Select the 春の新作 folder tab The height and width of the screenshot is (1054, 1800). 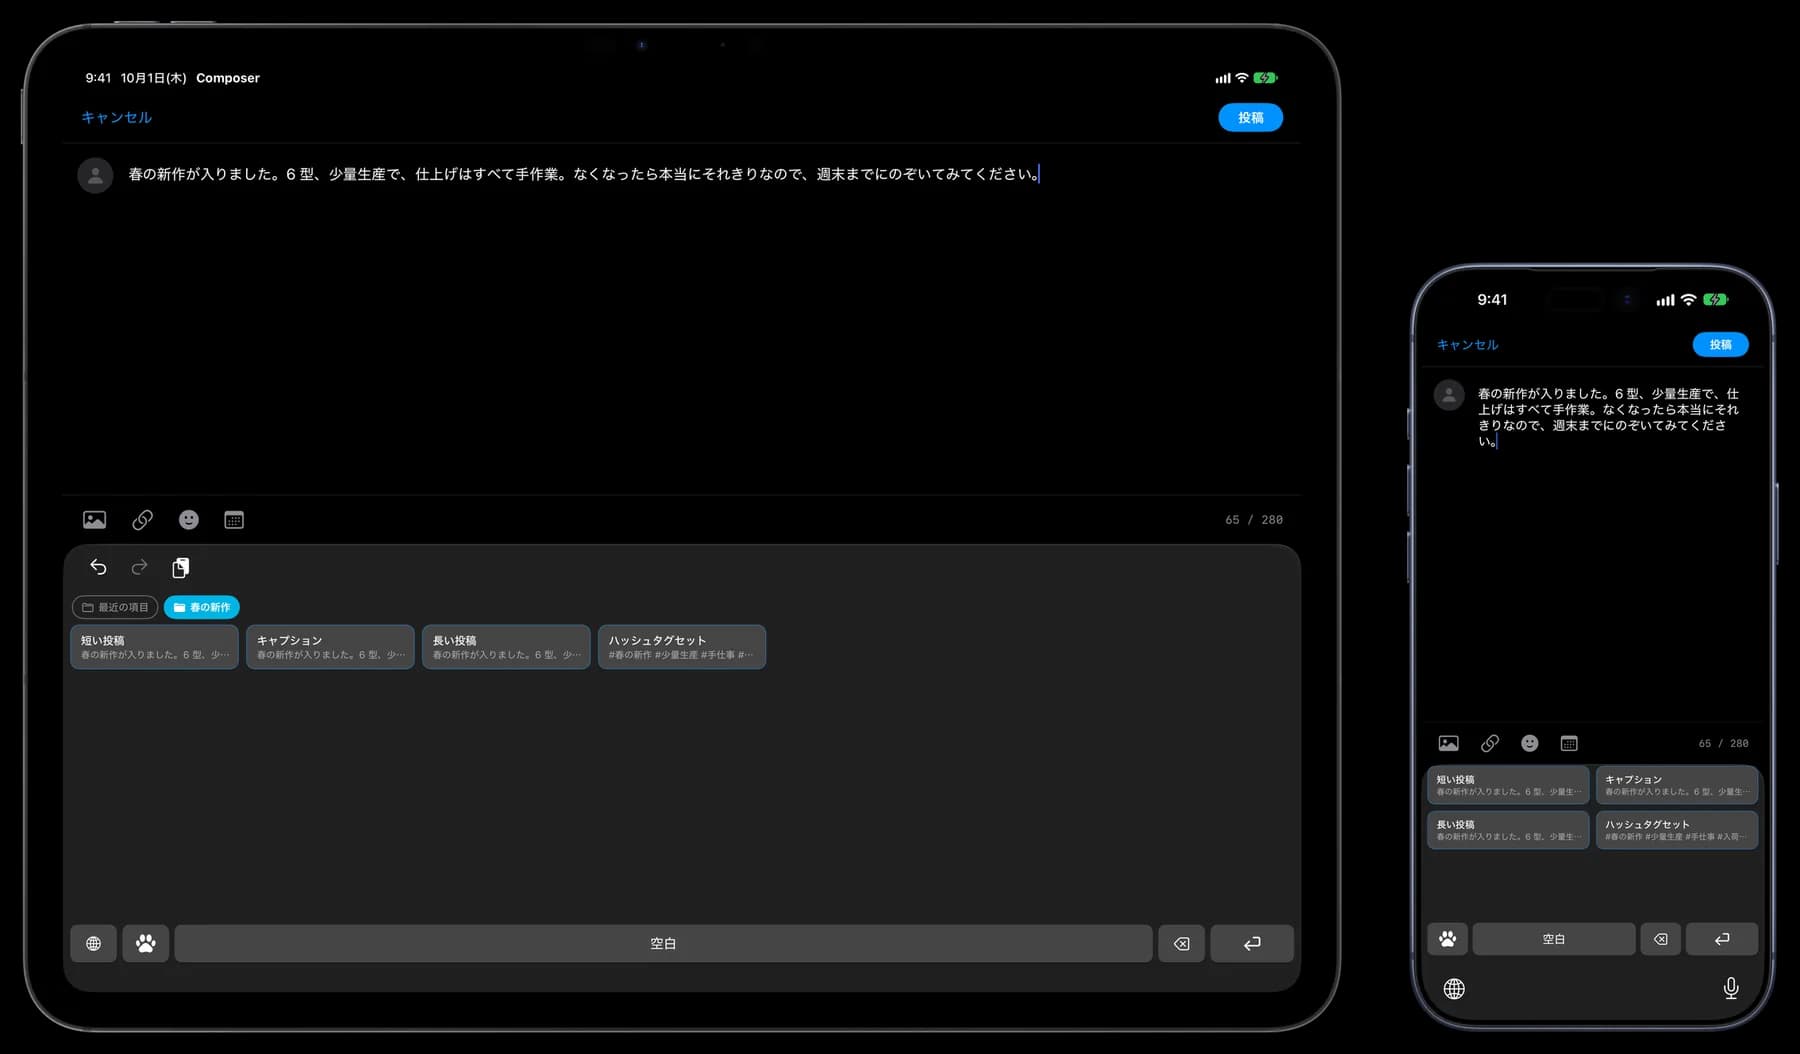click(202, 607)
